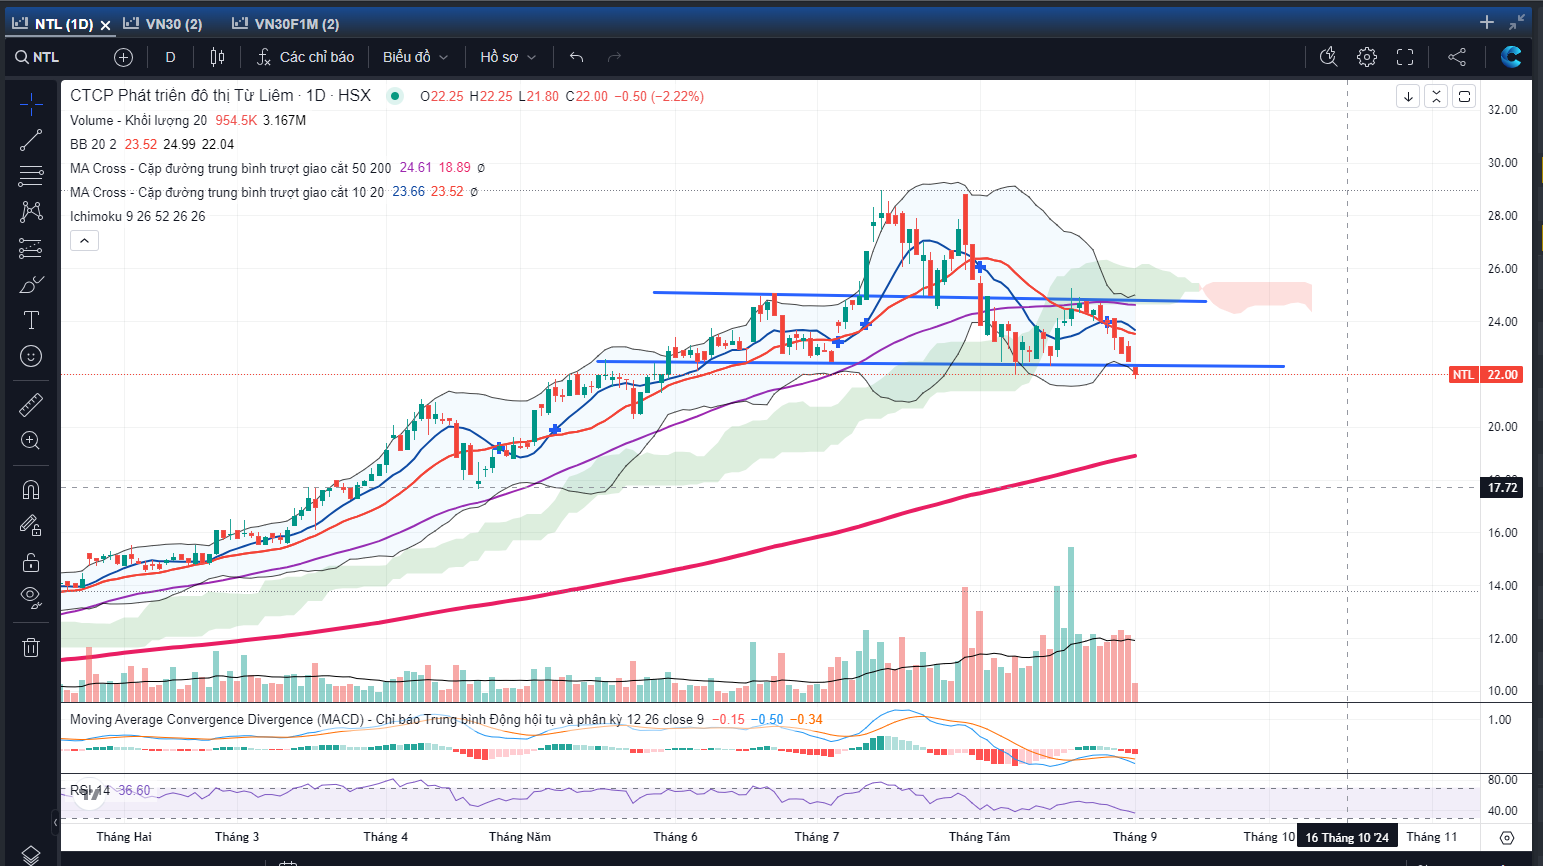Select the BB 20 2 indicator legend
Viewport: 1543px width, 866px height.
(x=93, y=144)
